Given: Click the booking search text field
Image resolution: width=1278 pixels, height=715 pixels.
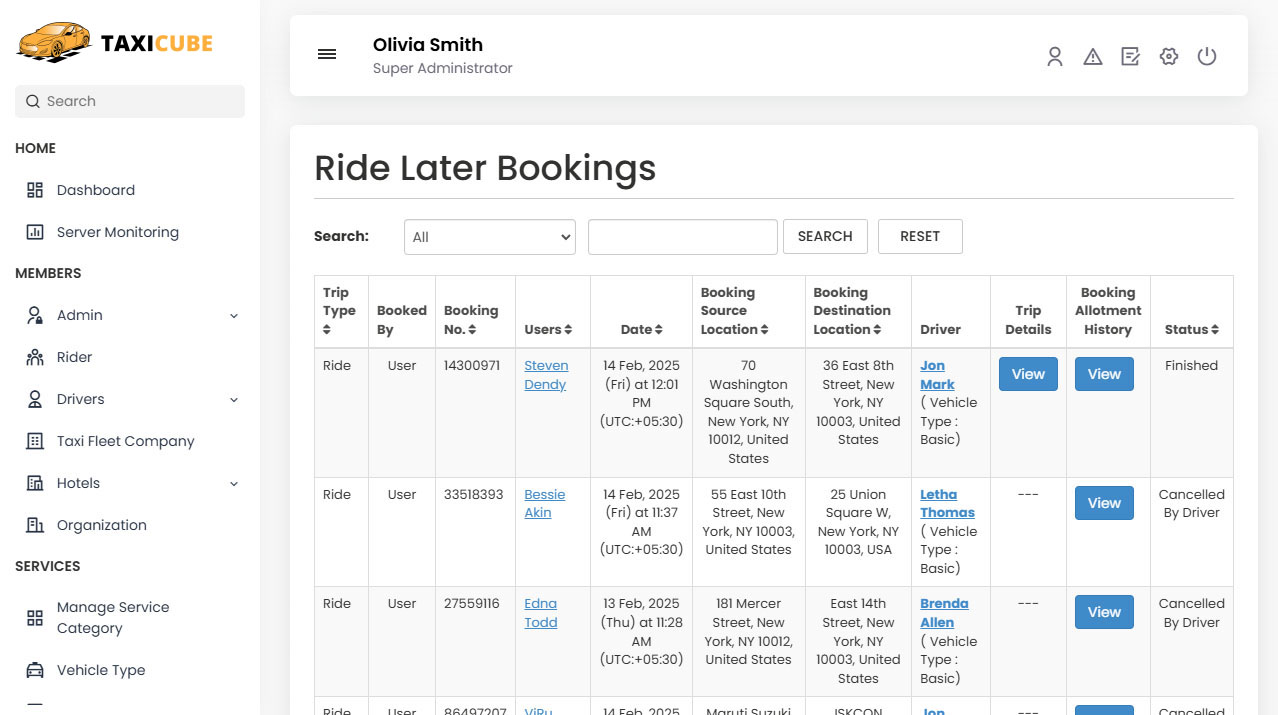Looking at the screenshot, I should pos(682,237).
